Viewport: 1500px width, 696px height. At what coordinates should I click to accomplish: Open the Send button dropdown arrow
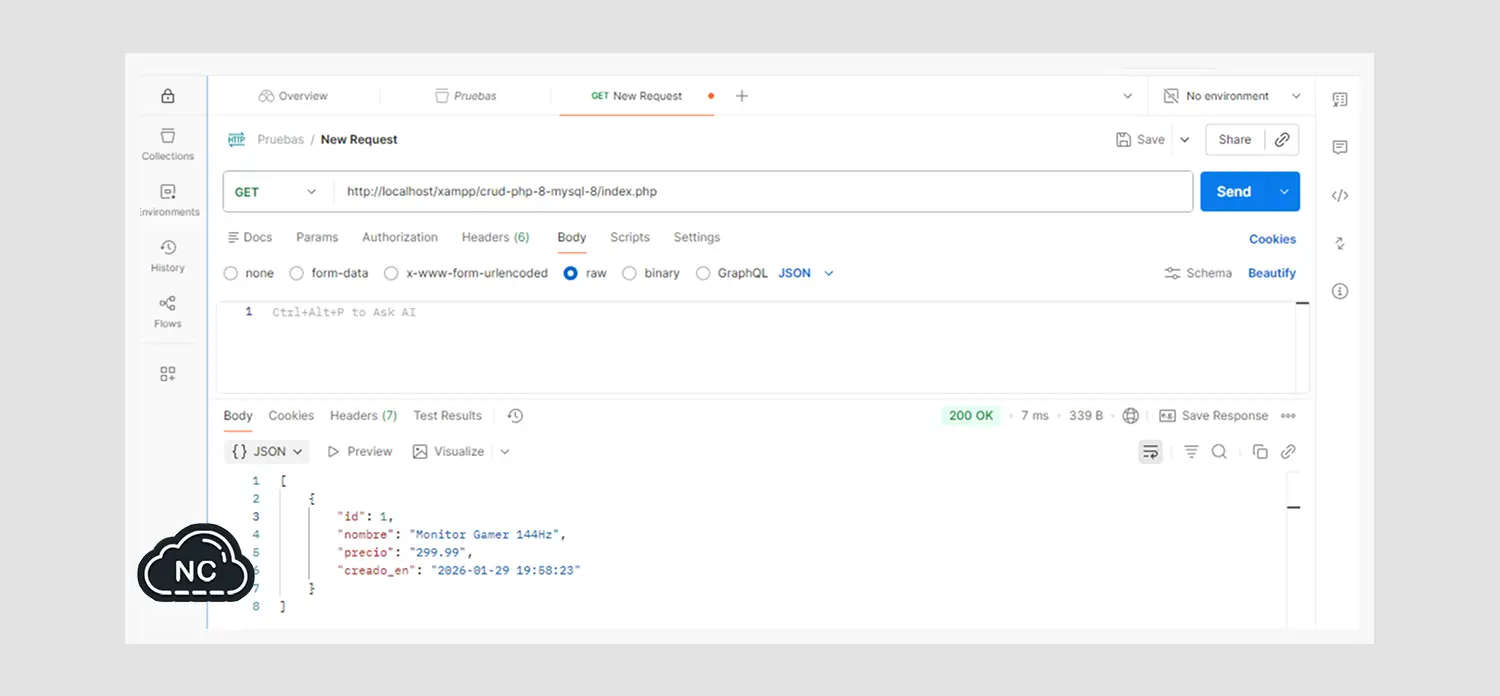pyautogui.click(x=1283, y=192)
